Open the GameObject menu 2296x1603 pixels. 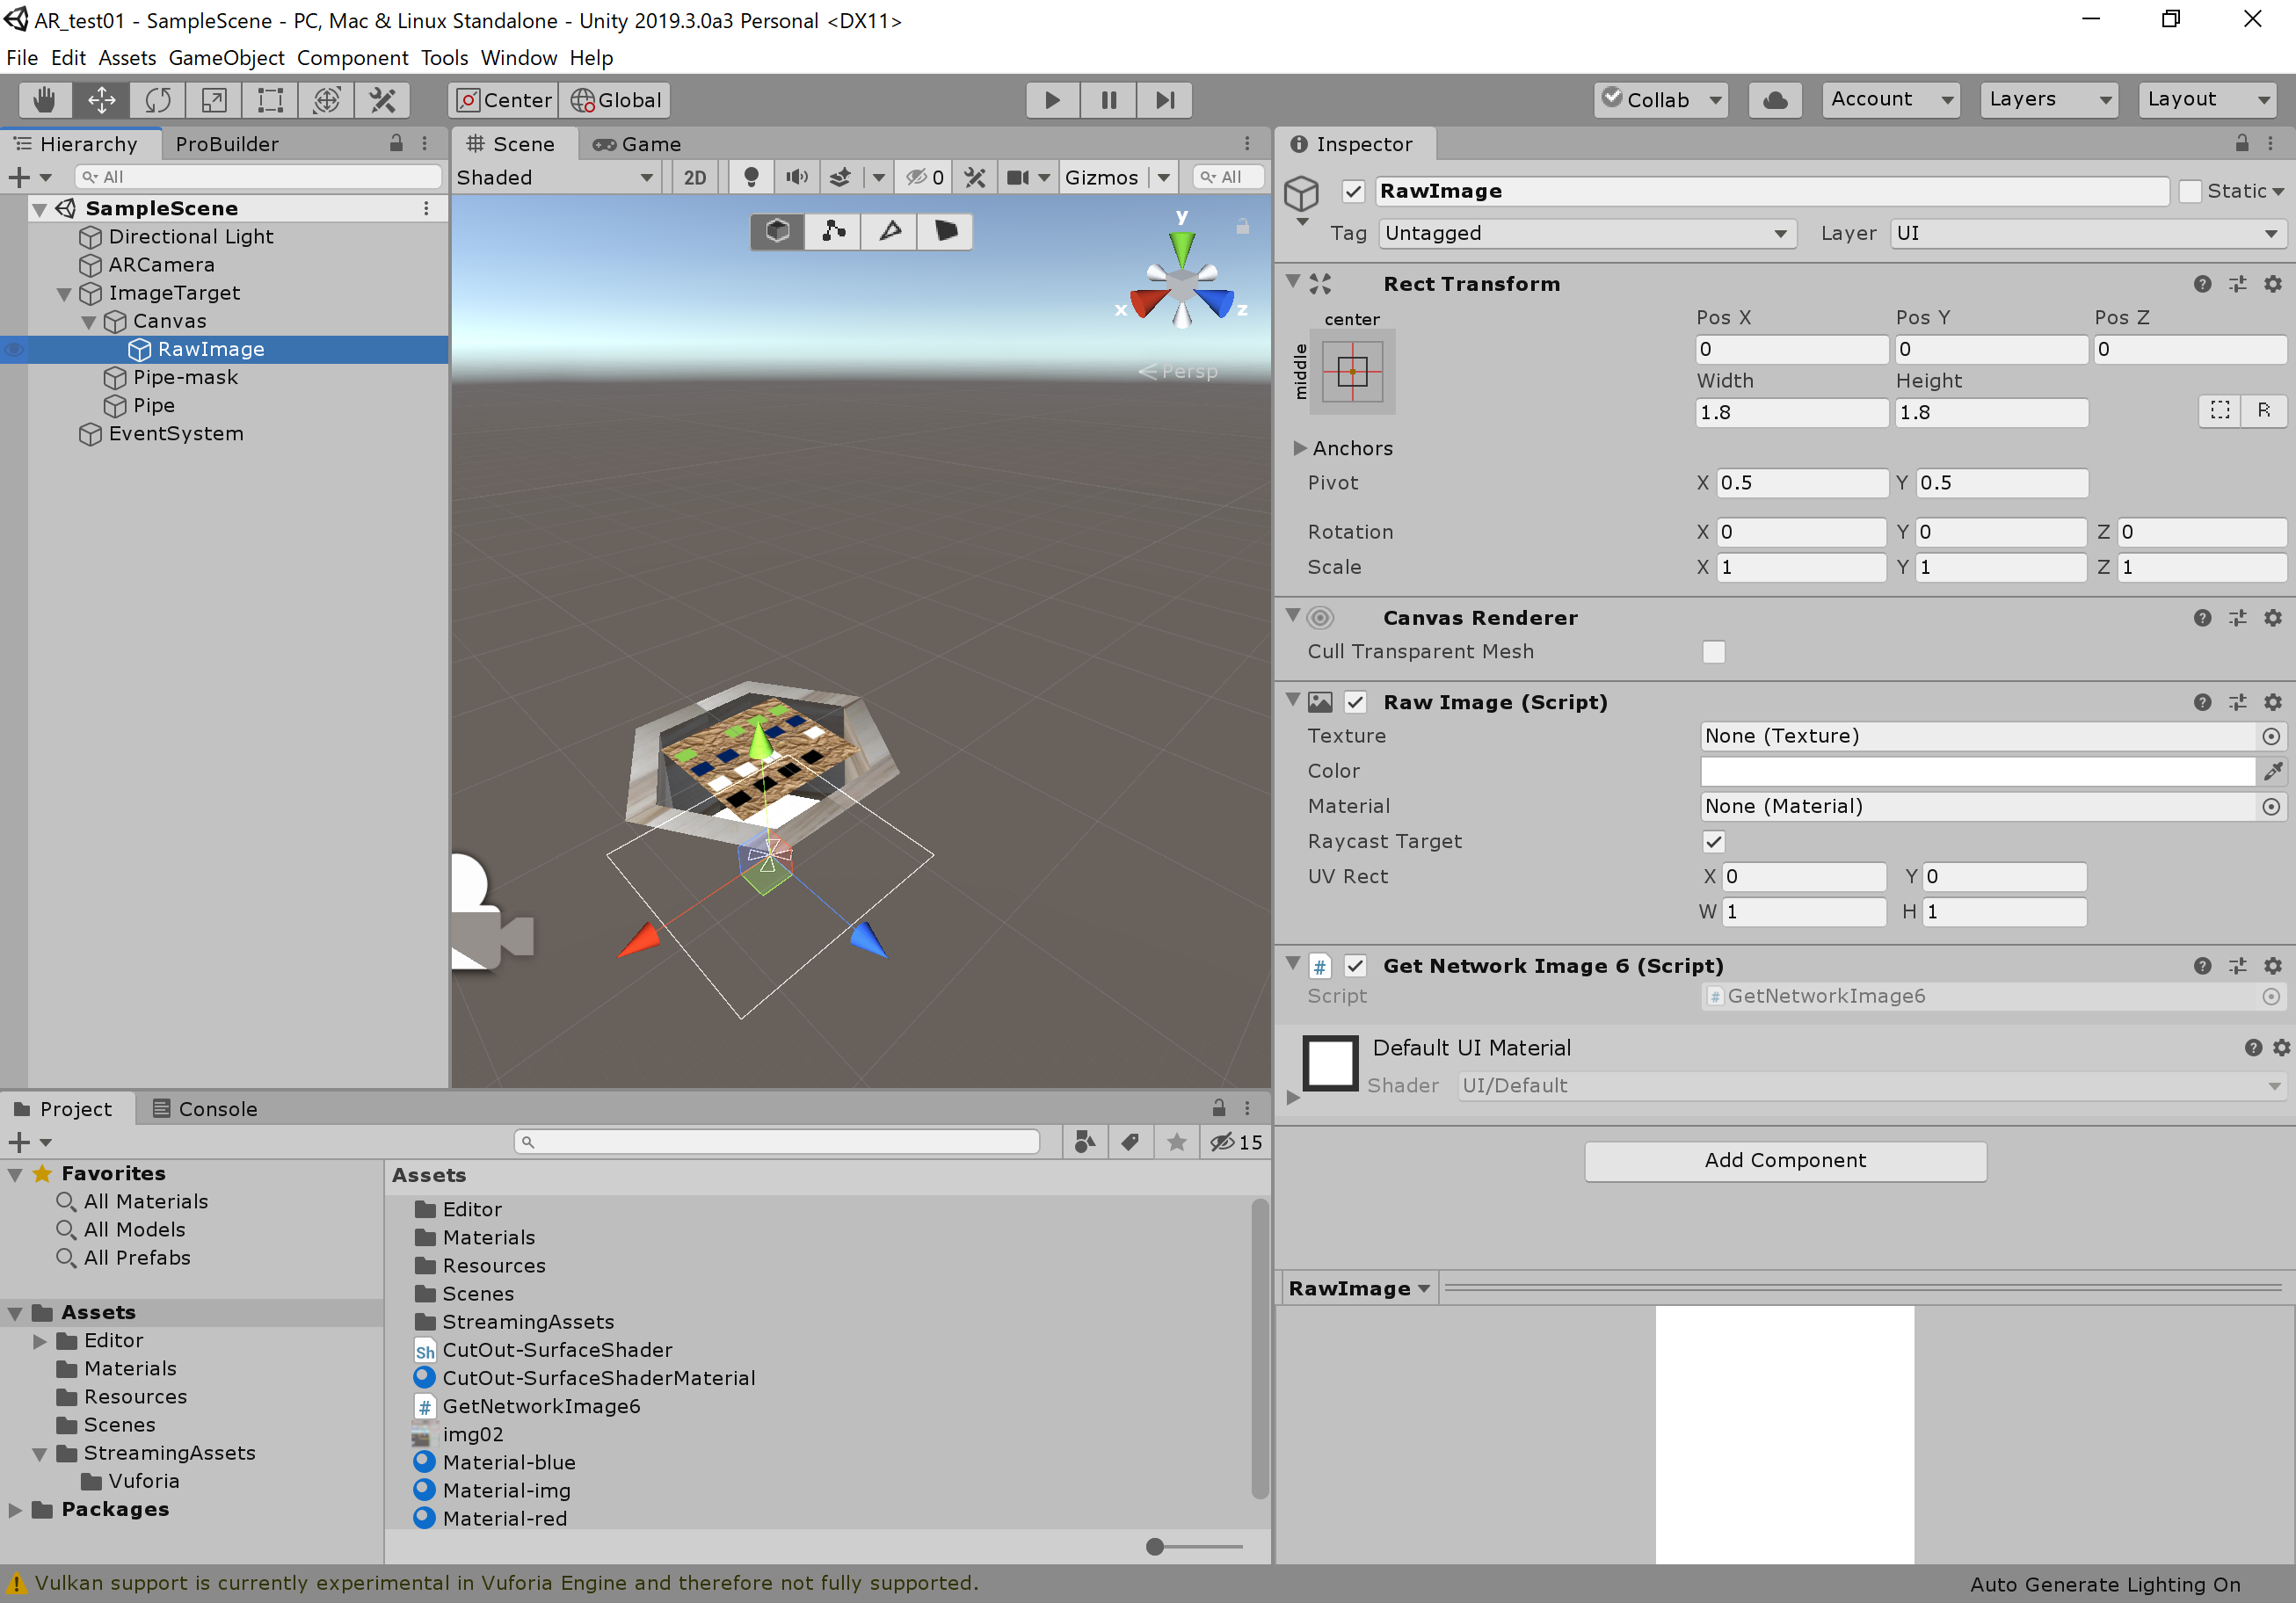(x=226, y=58)
